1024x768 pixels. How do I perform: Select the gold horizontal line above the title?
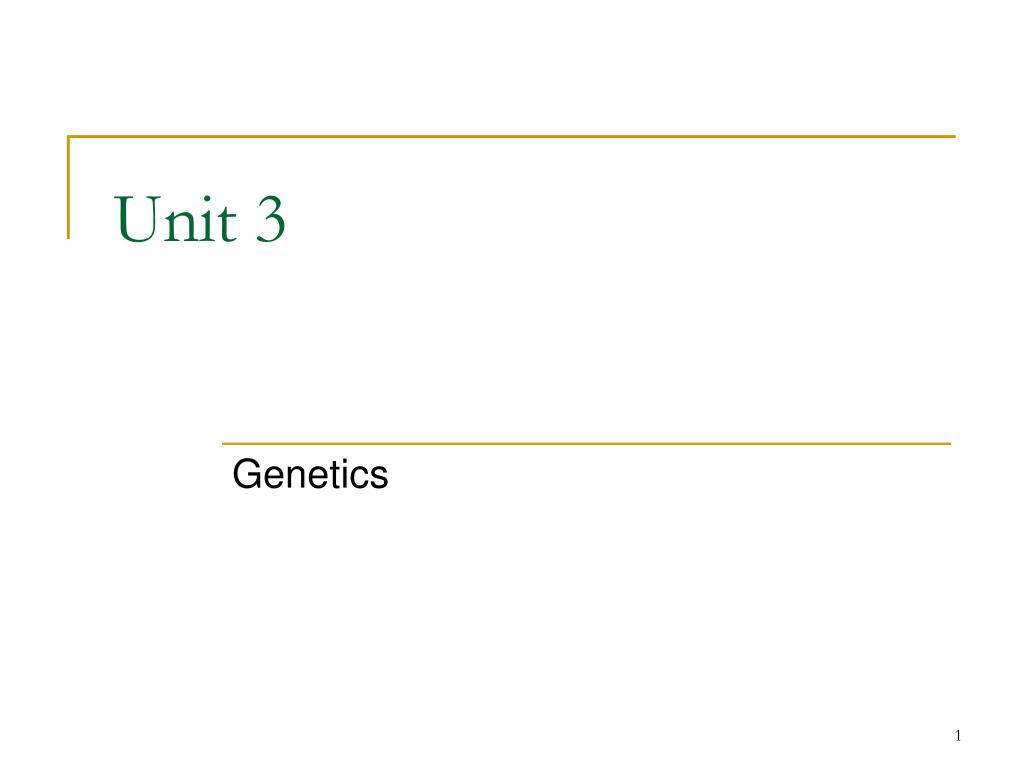tap(511, 136)
